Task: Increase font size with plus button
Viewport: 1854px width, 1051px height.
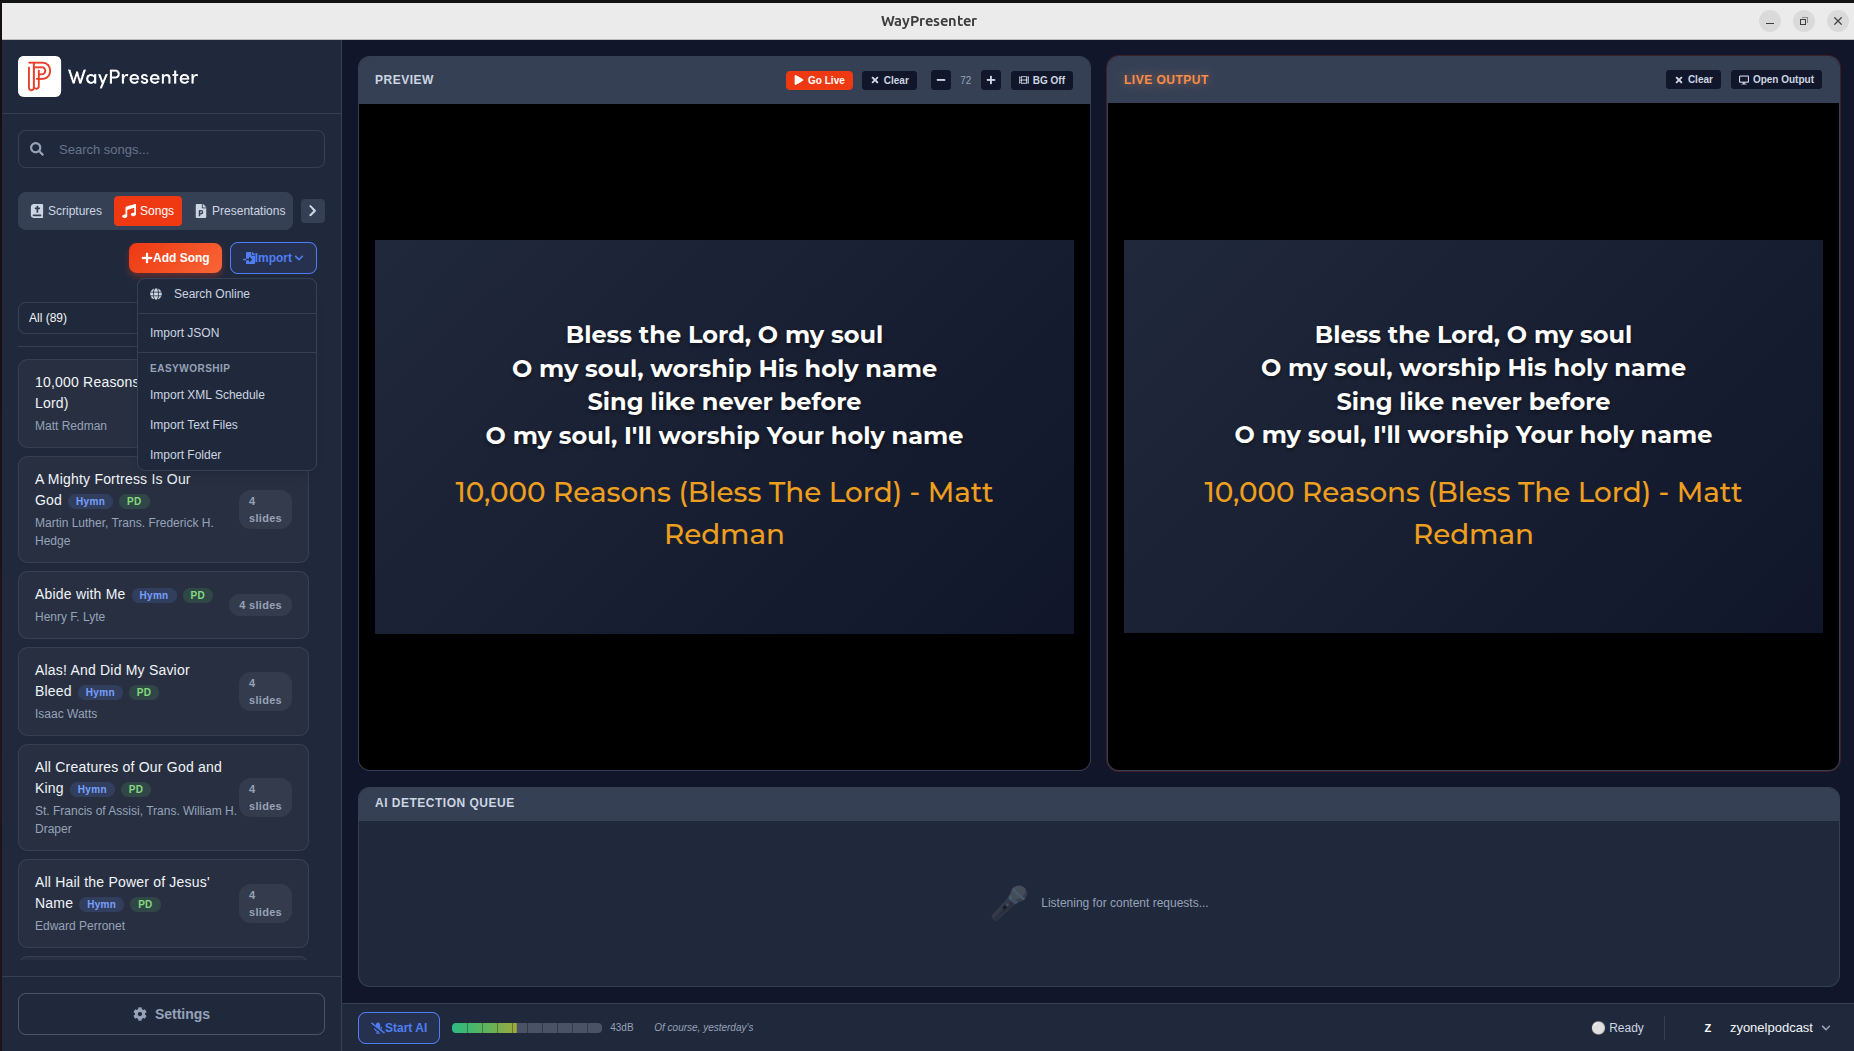Action: tap(990, 80)
